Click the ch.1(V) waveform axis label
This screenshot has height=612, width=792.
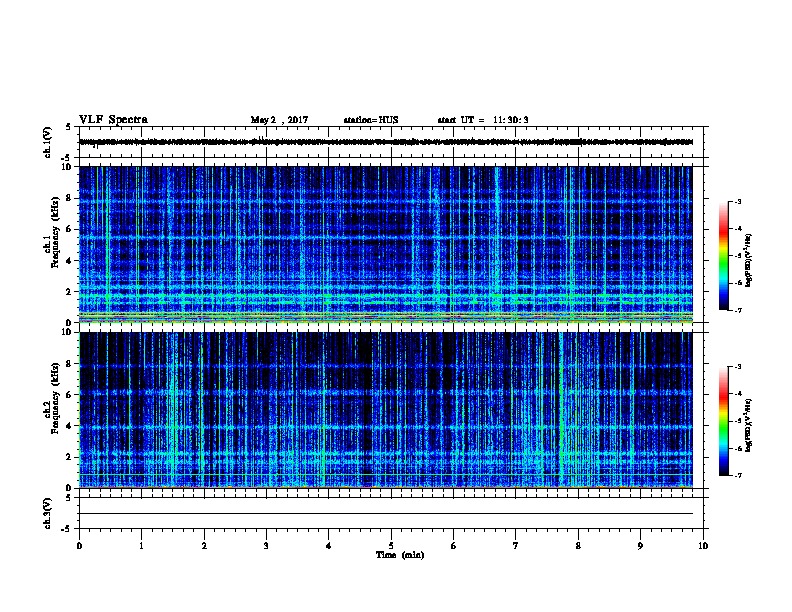48,142
